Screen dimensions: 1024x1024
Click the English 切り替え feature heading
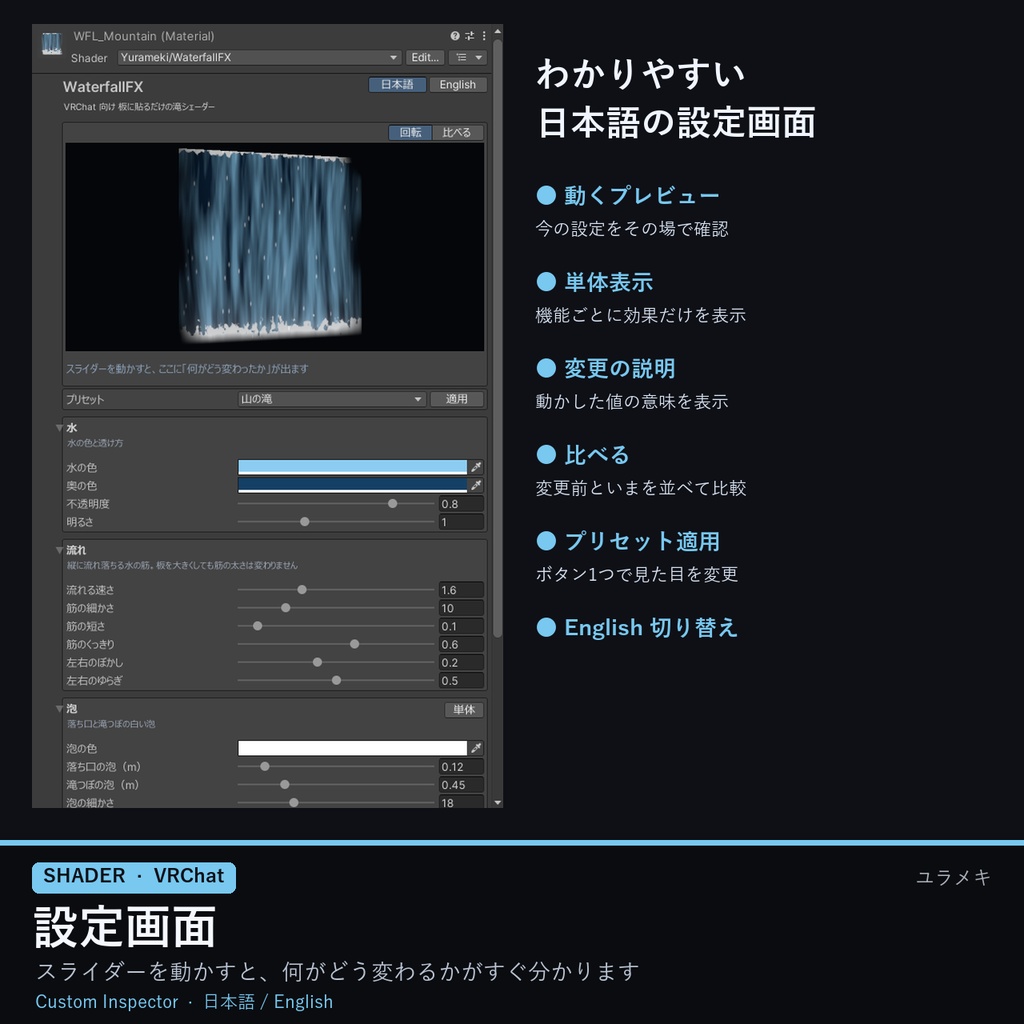[650, 628]
